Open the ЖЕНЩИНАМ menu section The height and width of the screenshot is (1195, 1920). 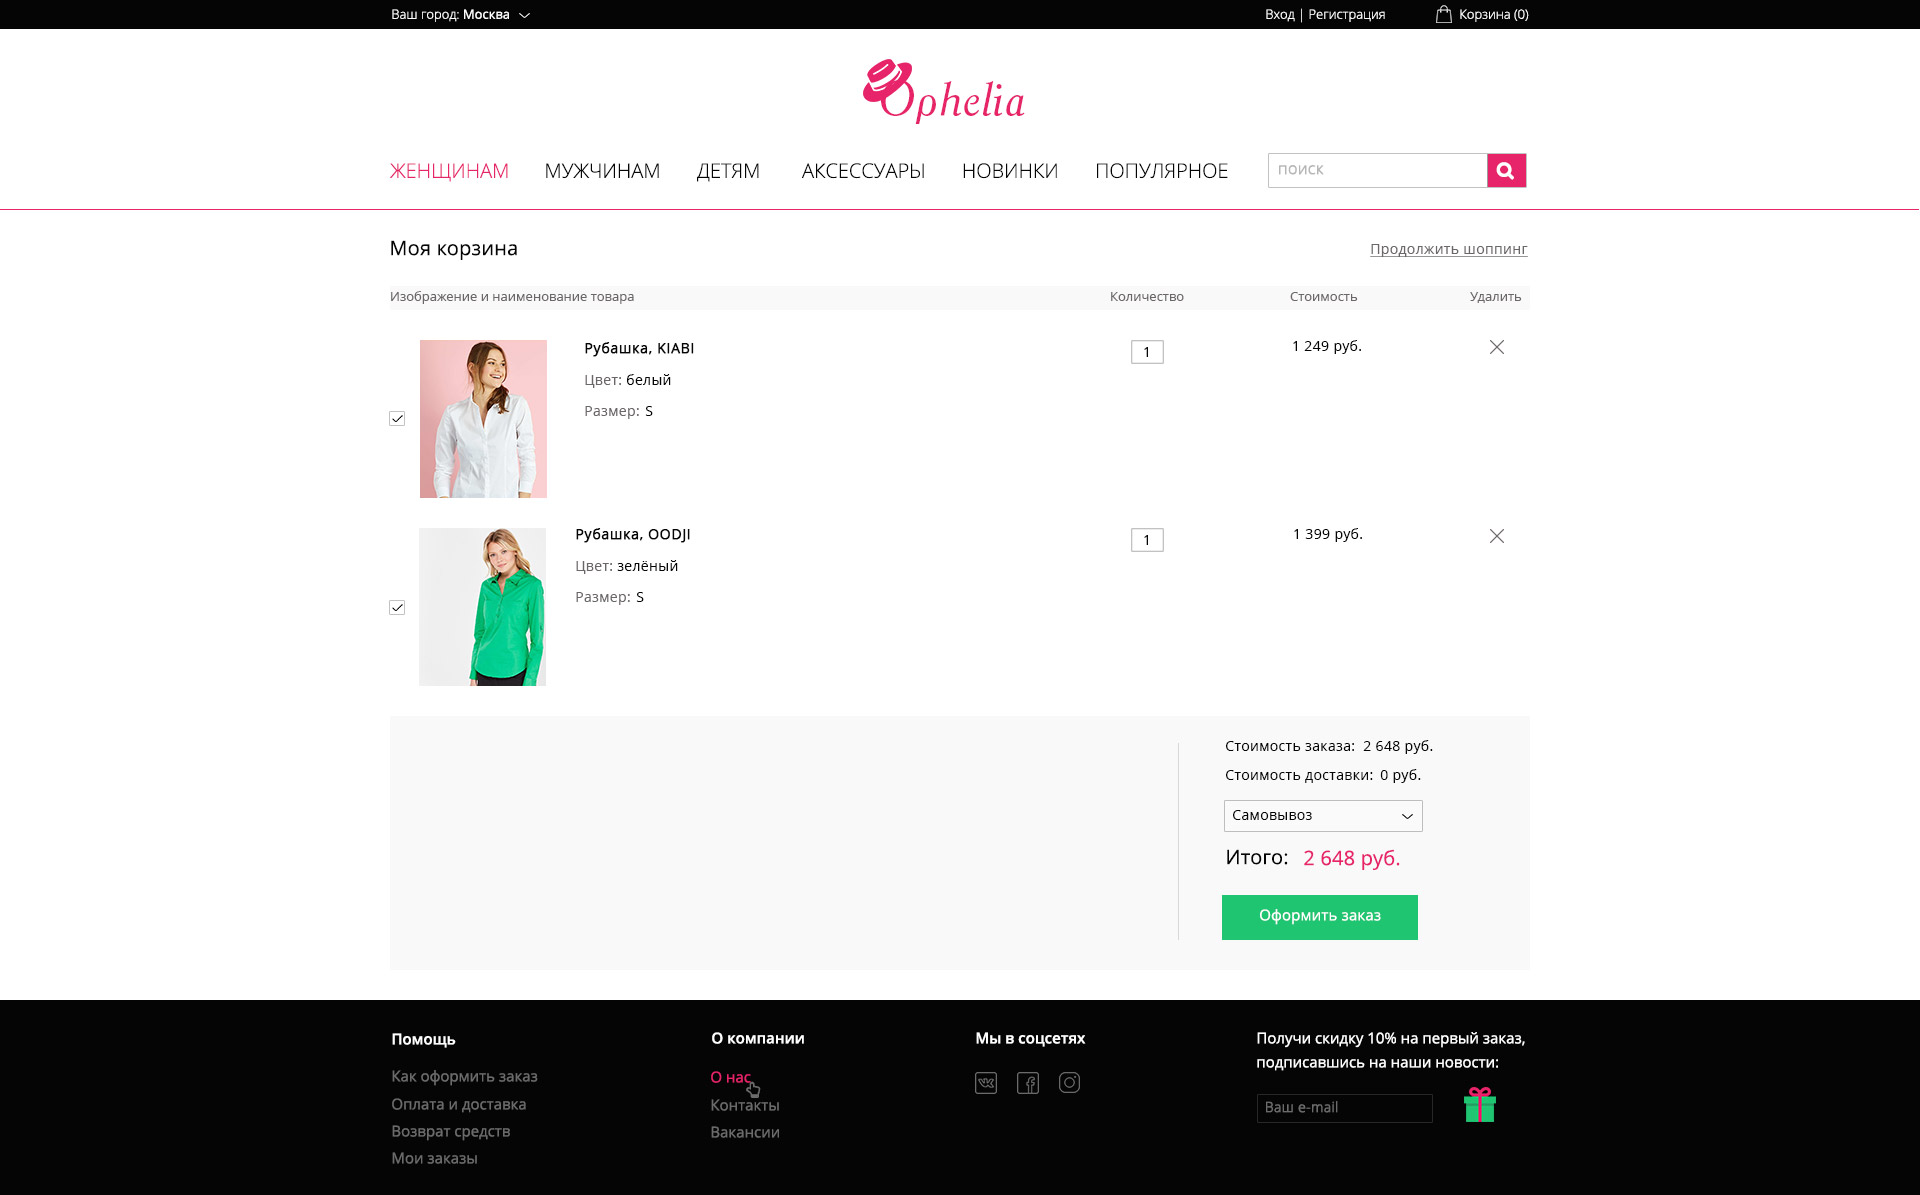tap(449, 171)
